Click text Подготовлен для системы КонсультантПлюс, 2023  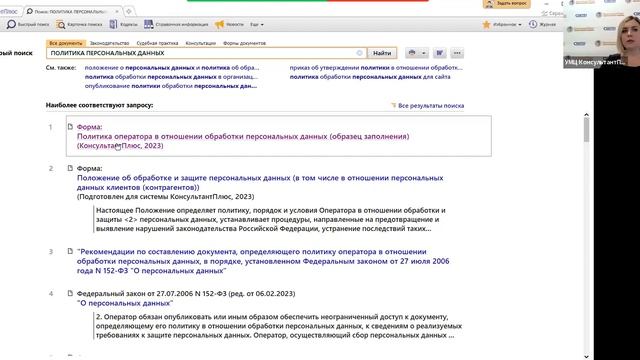click(165, 197)
